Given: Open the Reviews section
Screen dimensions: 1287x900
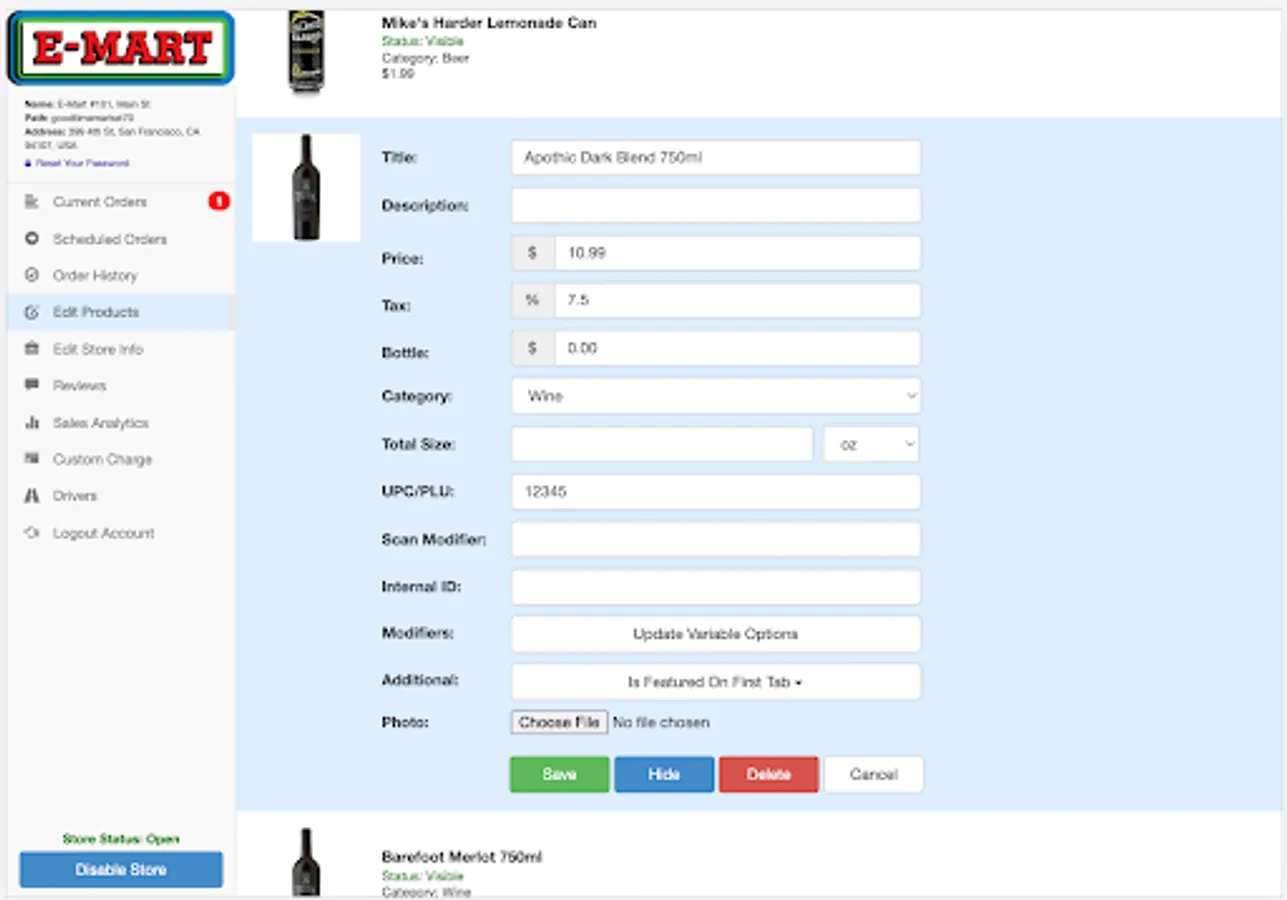Looking at the screenshot, I should click(x=79, y=385).
